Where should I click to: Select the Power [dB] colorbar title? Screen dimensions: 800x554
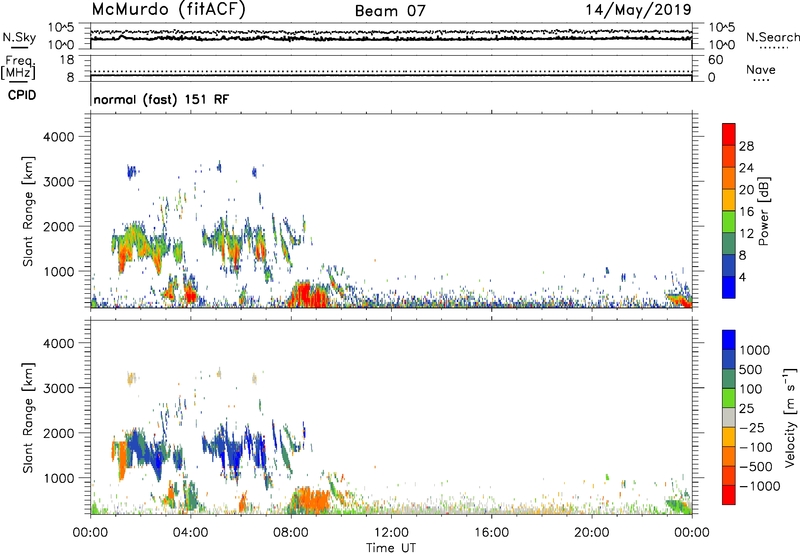click(x=764, y=212)
